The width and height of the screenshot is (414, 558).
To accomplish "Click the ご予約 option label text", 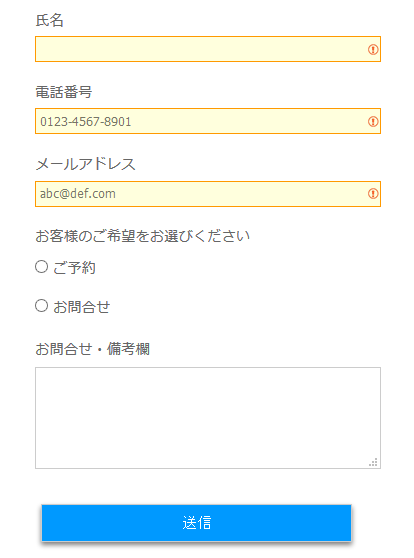I will 74,268.
